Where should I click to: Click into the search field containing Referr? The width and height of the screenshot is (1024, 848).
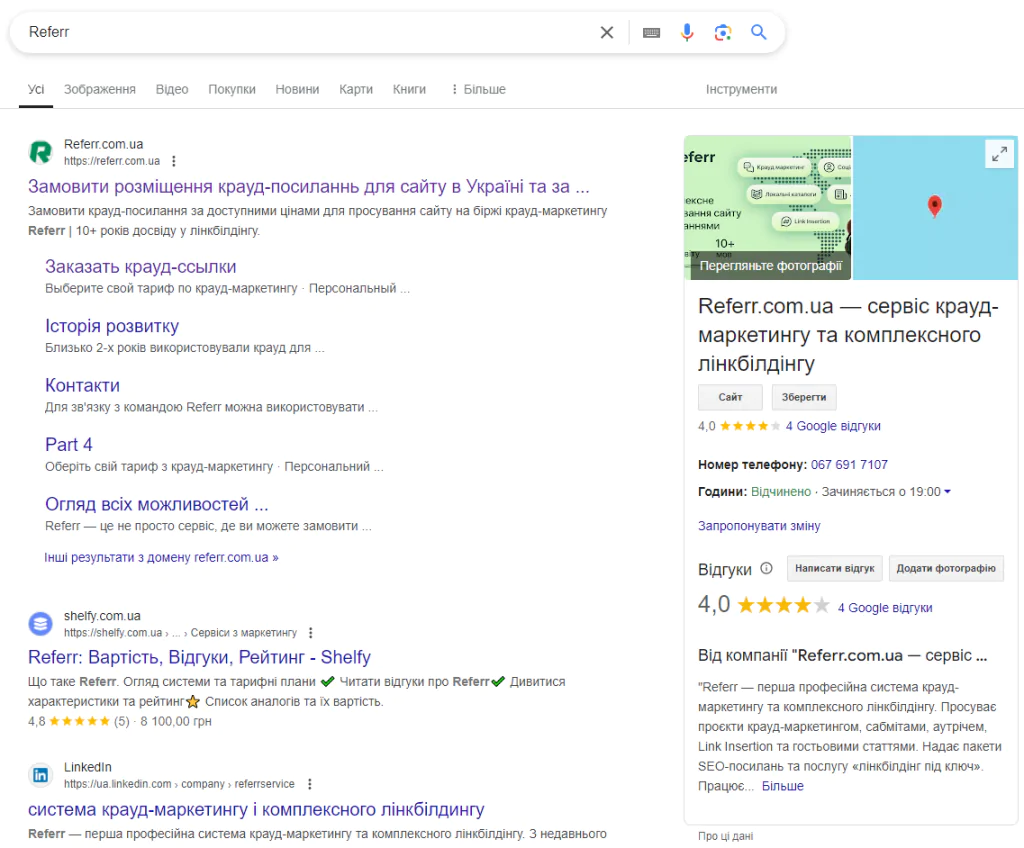pos(300,32)
